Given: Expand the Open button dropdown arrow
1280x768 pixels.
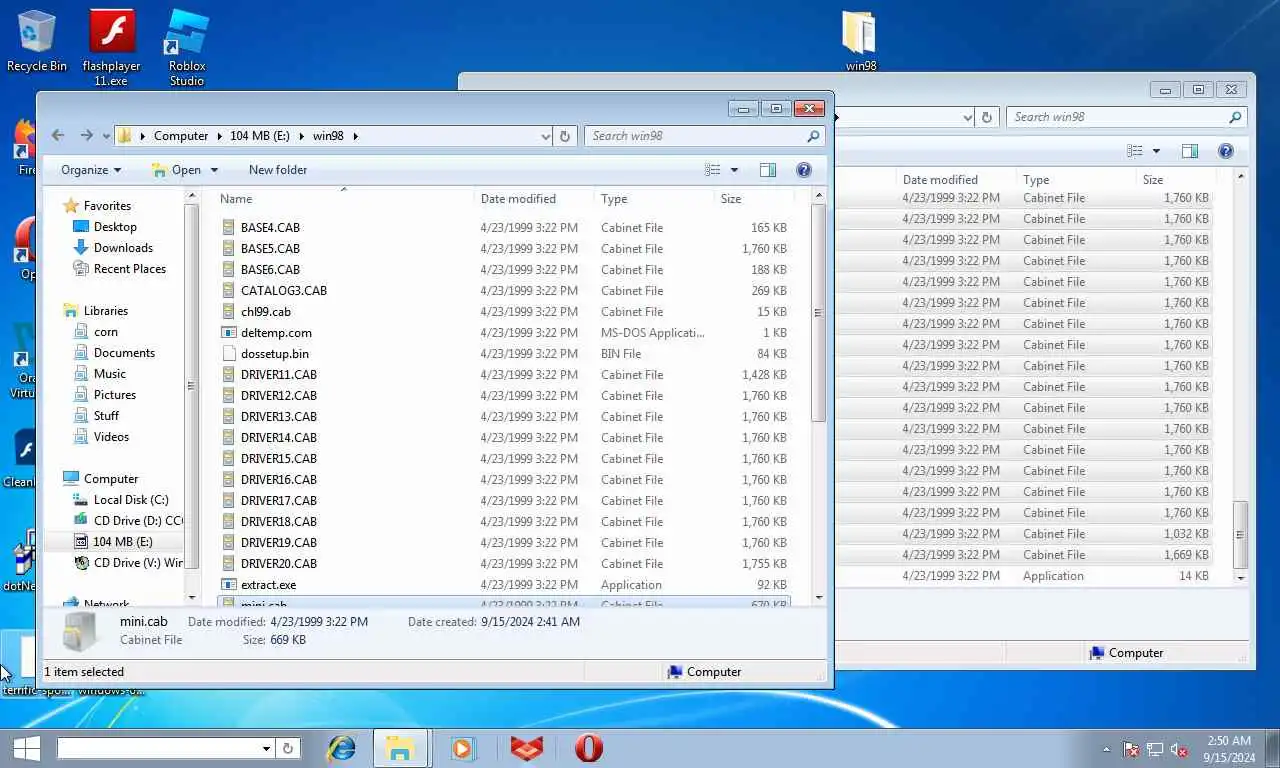Looking at the screenshot, I should 214,170.
